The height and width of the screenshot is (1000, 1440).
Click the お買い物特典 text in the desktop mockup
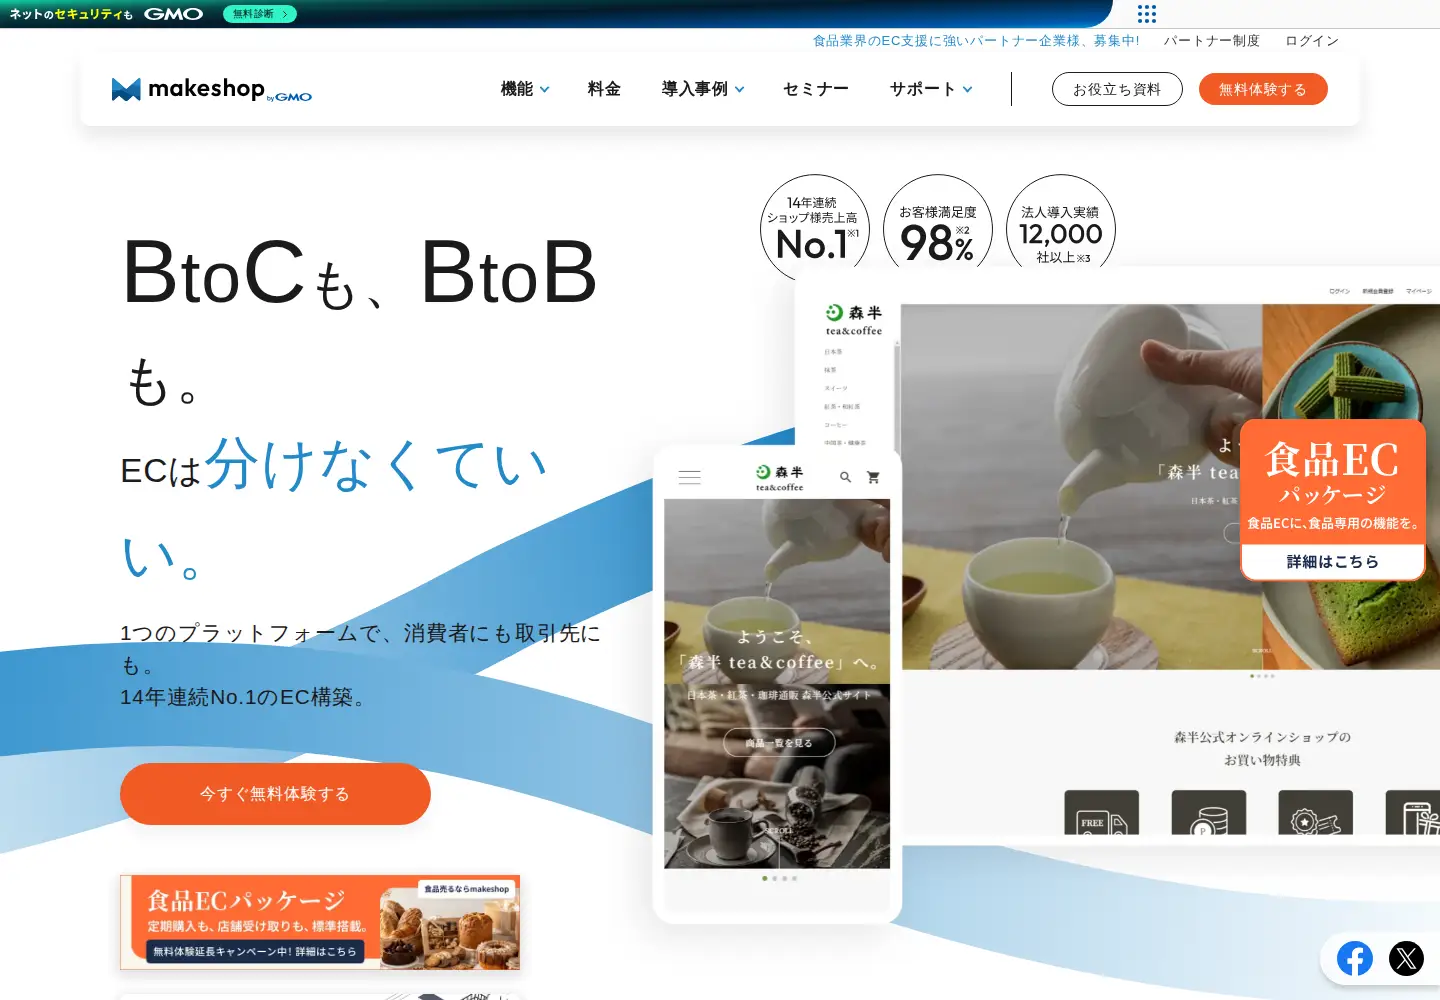point(1262,760)
